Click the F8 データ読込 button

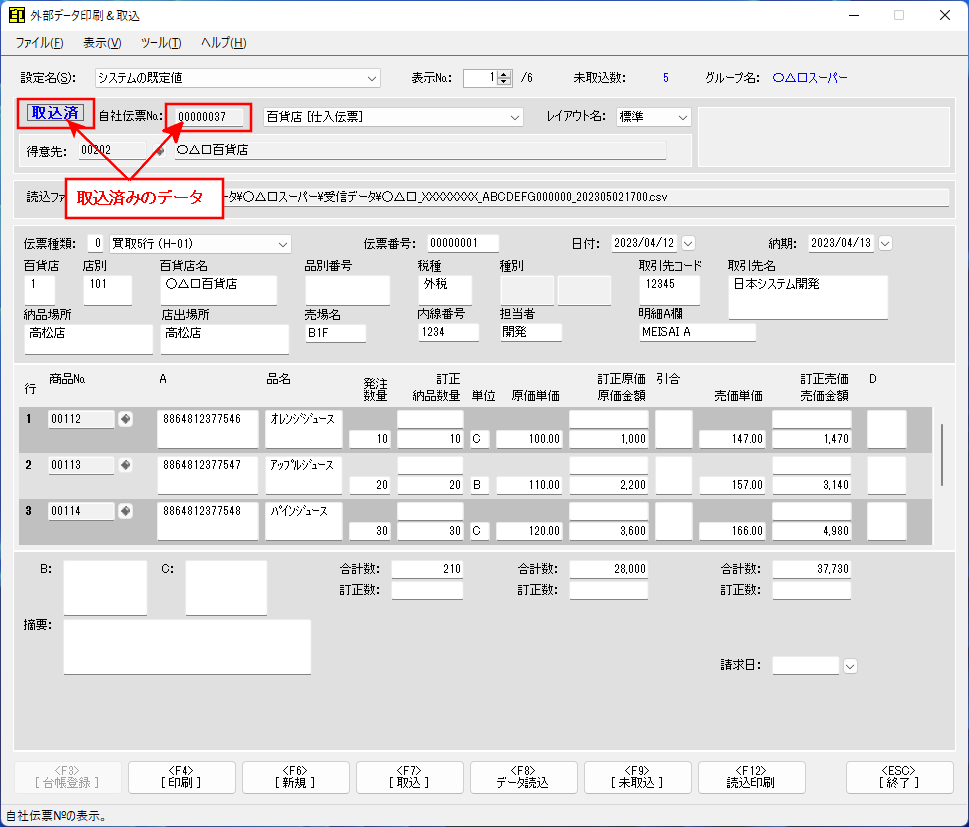(x=523, y=777)
